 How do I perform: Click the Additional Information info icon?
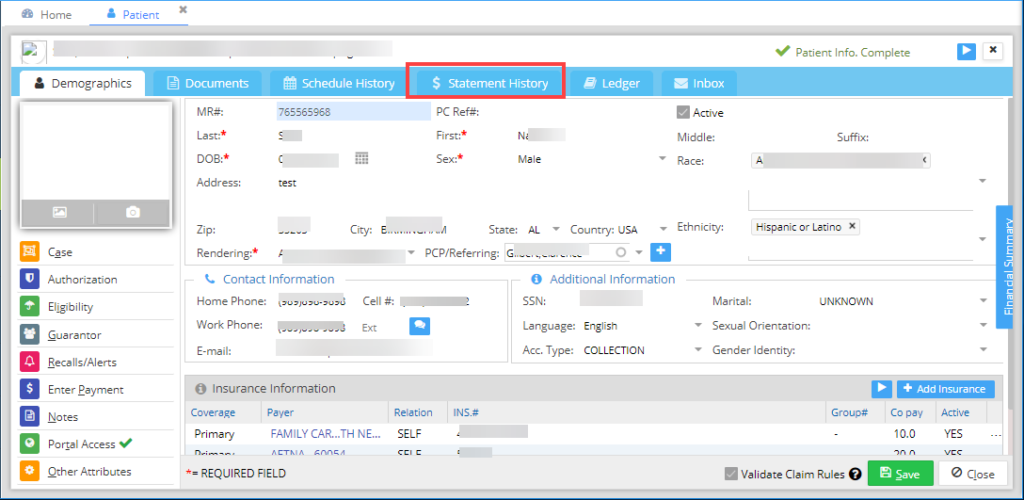(x=537, y=279)
